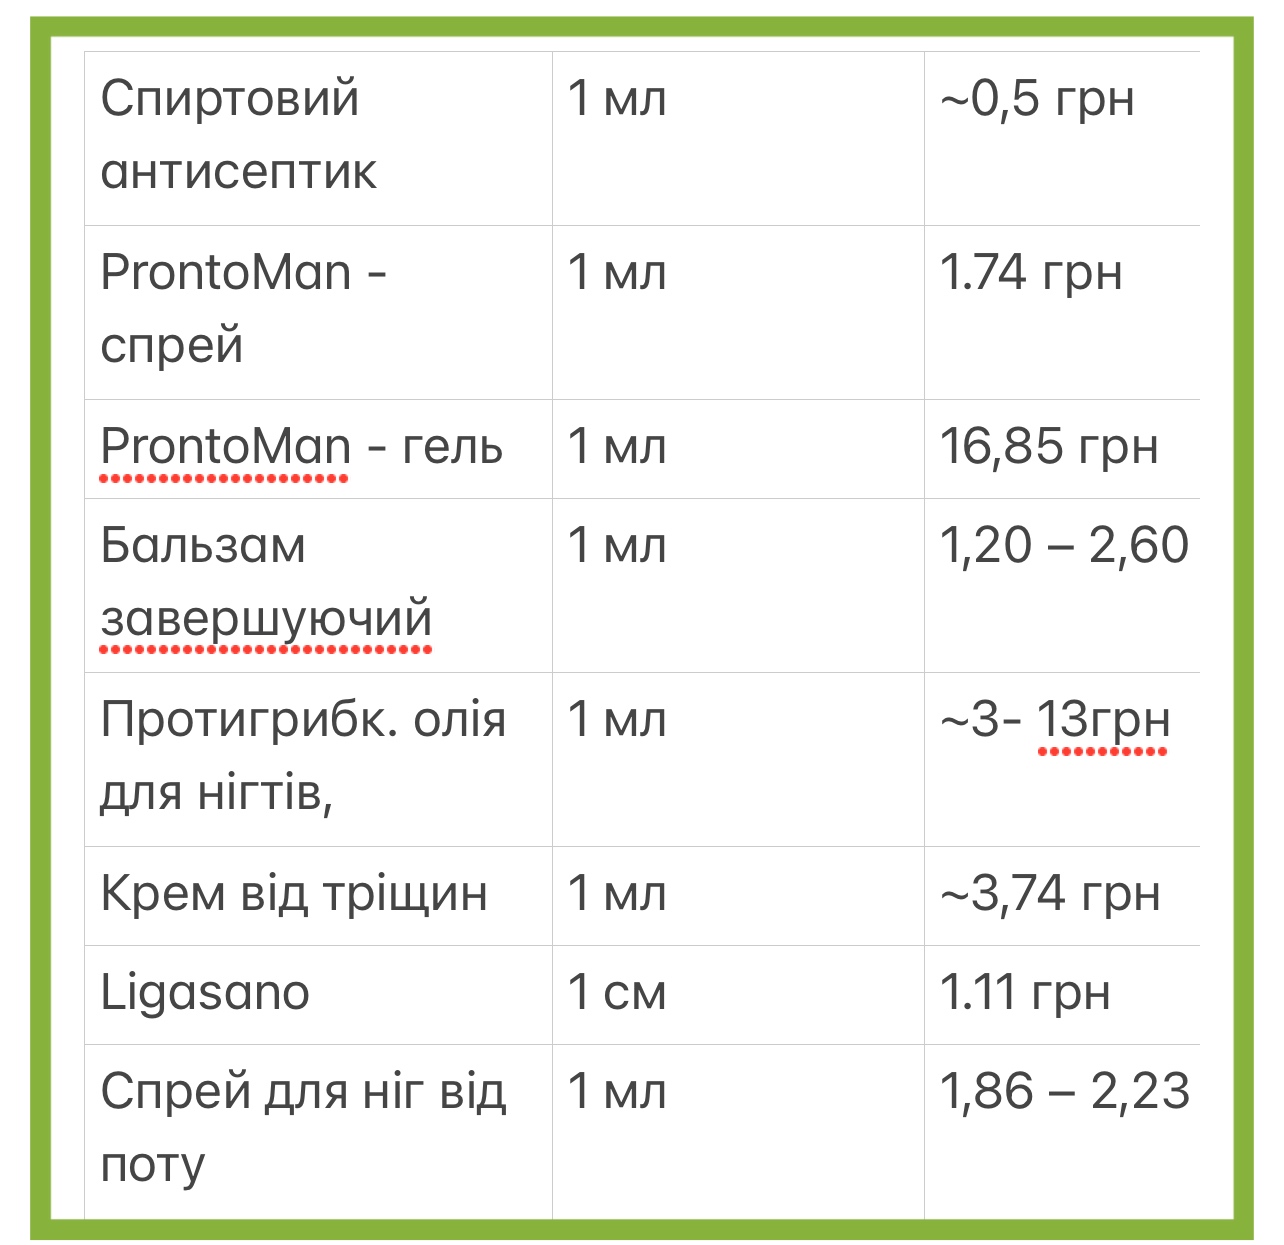
Task: Click the 'Ligasano' cell
Action: coord(318,995)
